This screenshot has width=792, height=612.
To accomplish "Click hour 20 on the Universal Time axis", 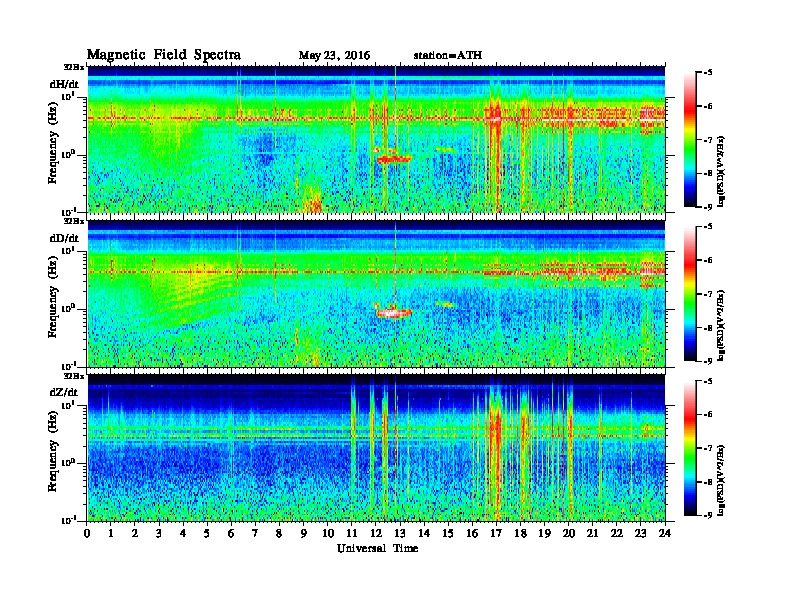I will pyautogui.click(x=568, y=533).
